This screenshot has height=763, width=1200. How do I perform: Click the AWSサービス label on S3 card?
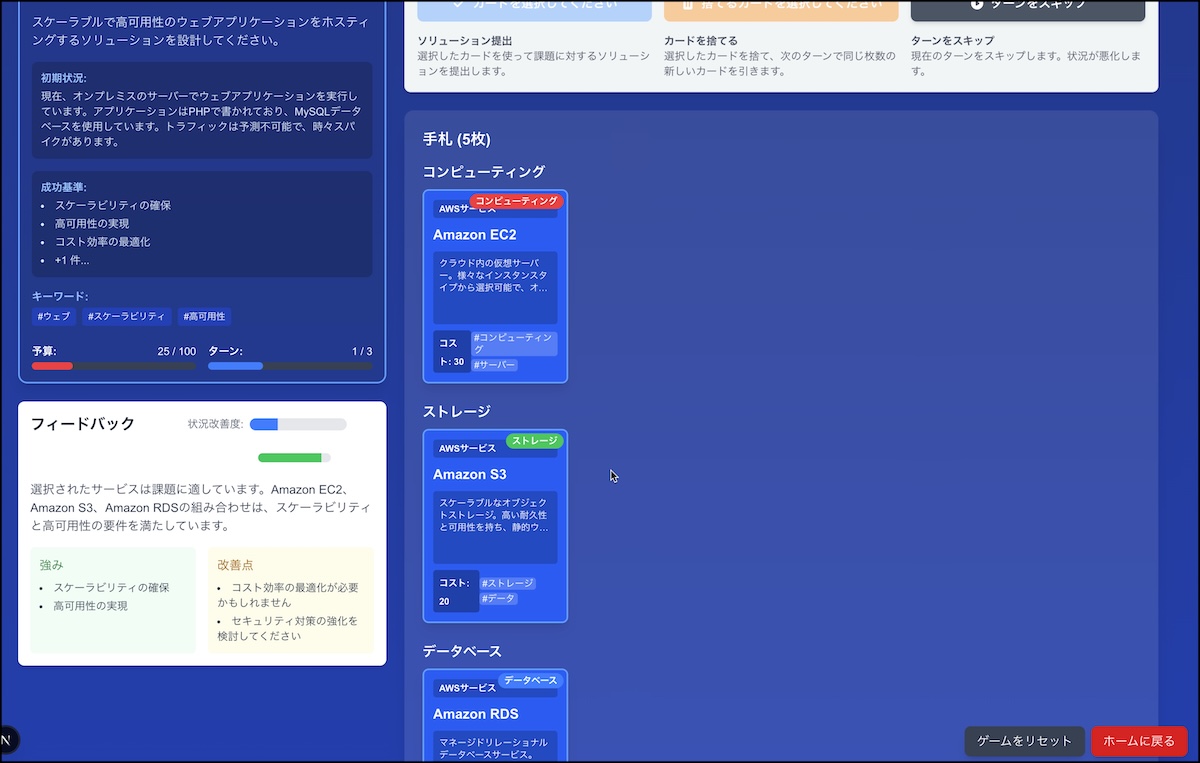[467, 449]
